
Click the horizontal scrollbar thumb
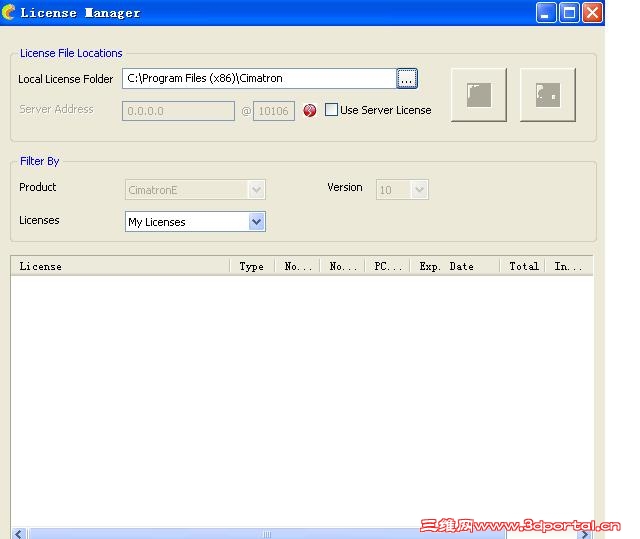(x=267, y=534)
